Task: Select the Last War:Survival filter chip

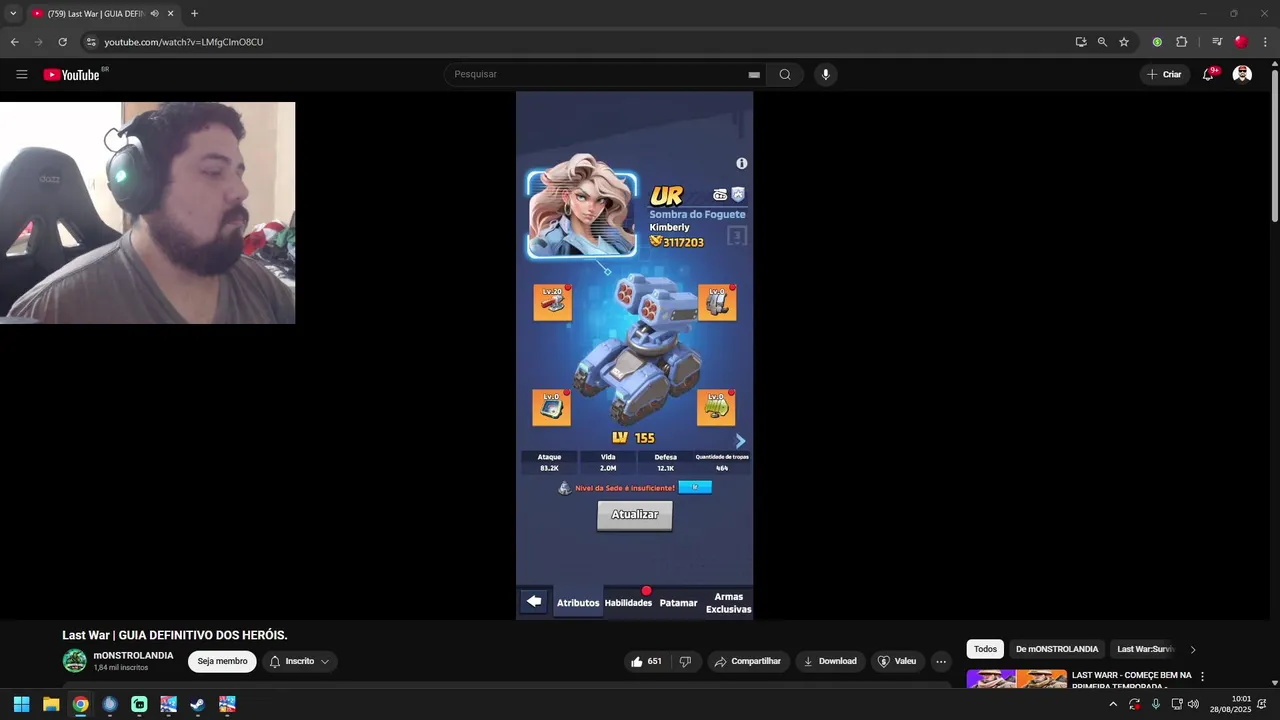Action: coord(1145,649)
